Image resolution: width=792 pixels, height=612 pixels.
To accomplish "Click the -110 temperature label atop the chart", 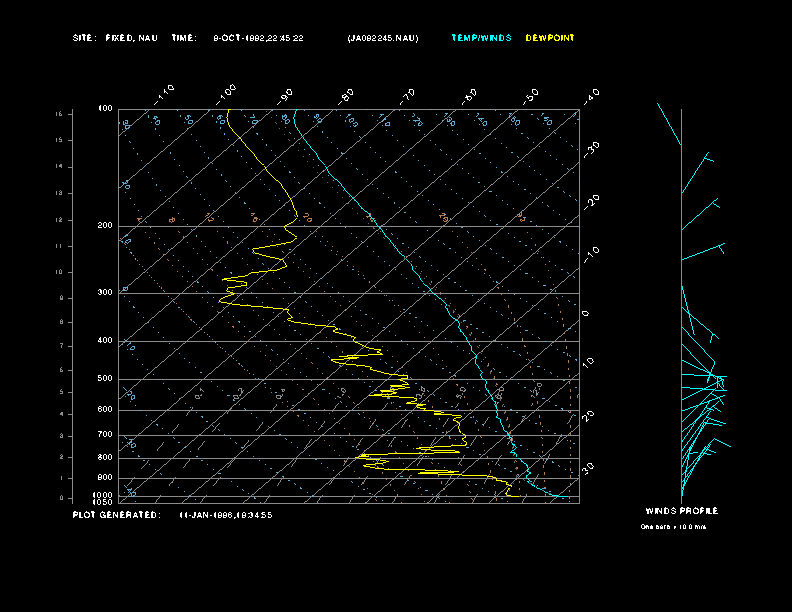I will click(166, 93).
